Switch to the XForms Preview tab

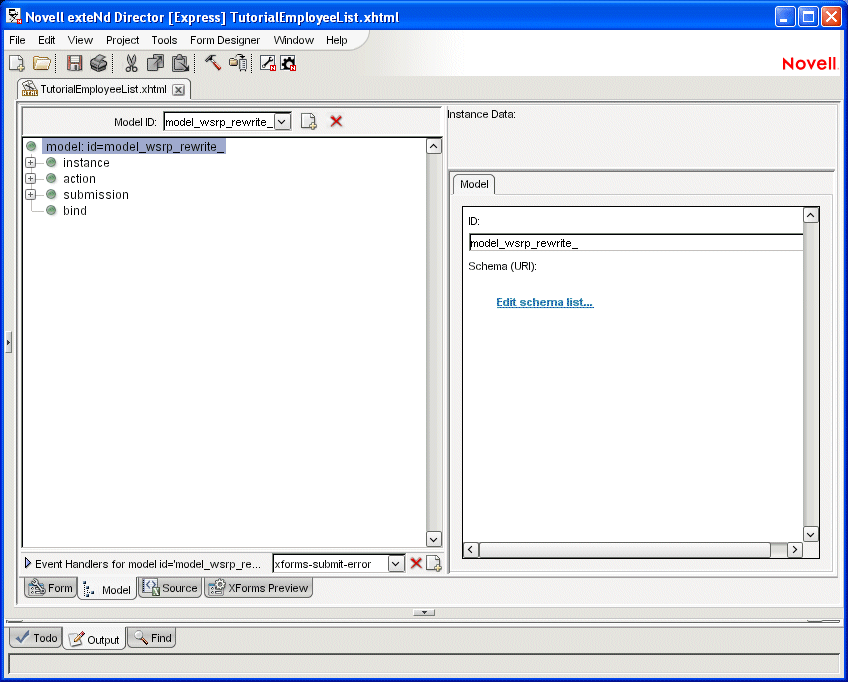[x=259, y=587]
